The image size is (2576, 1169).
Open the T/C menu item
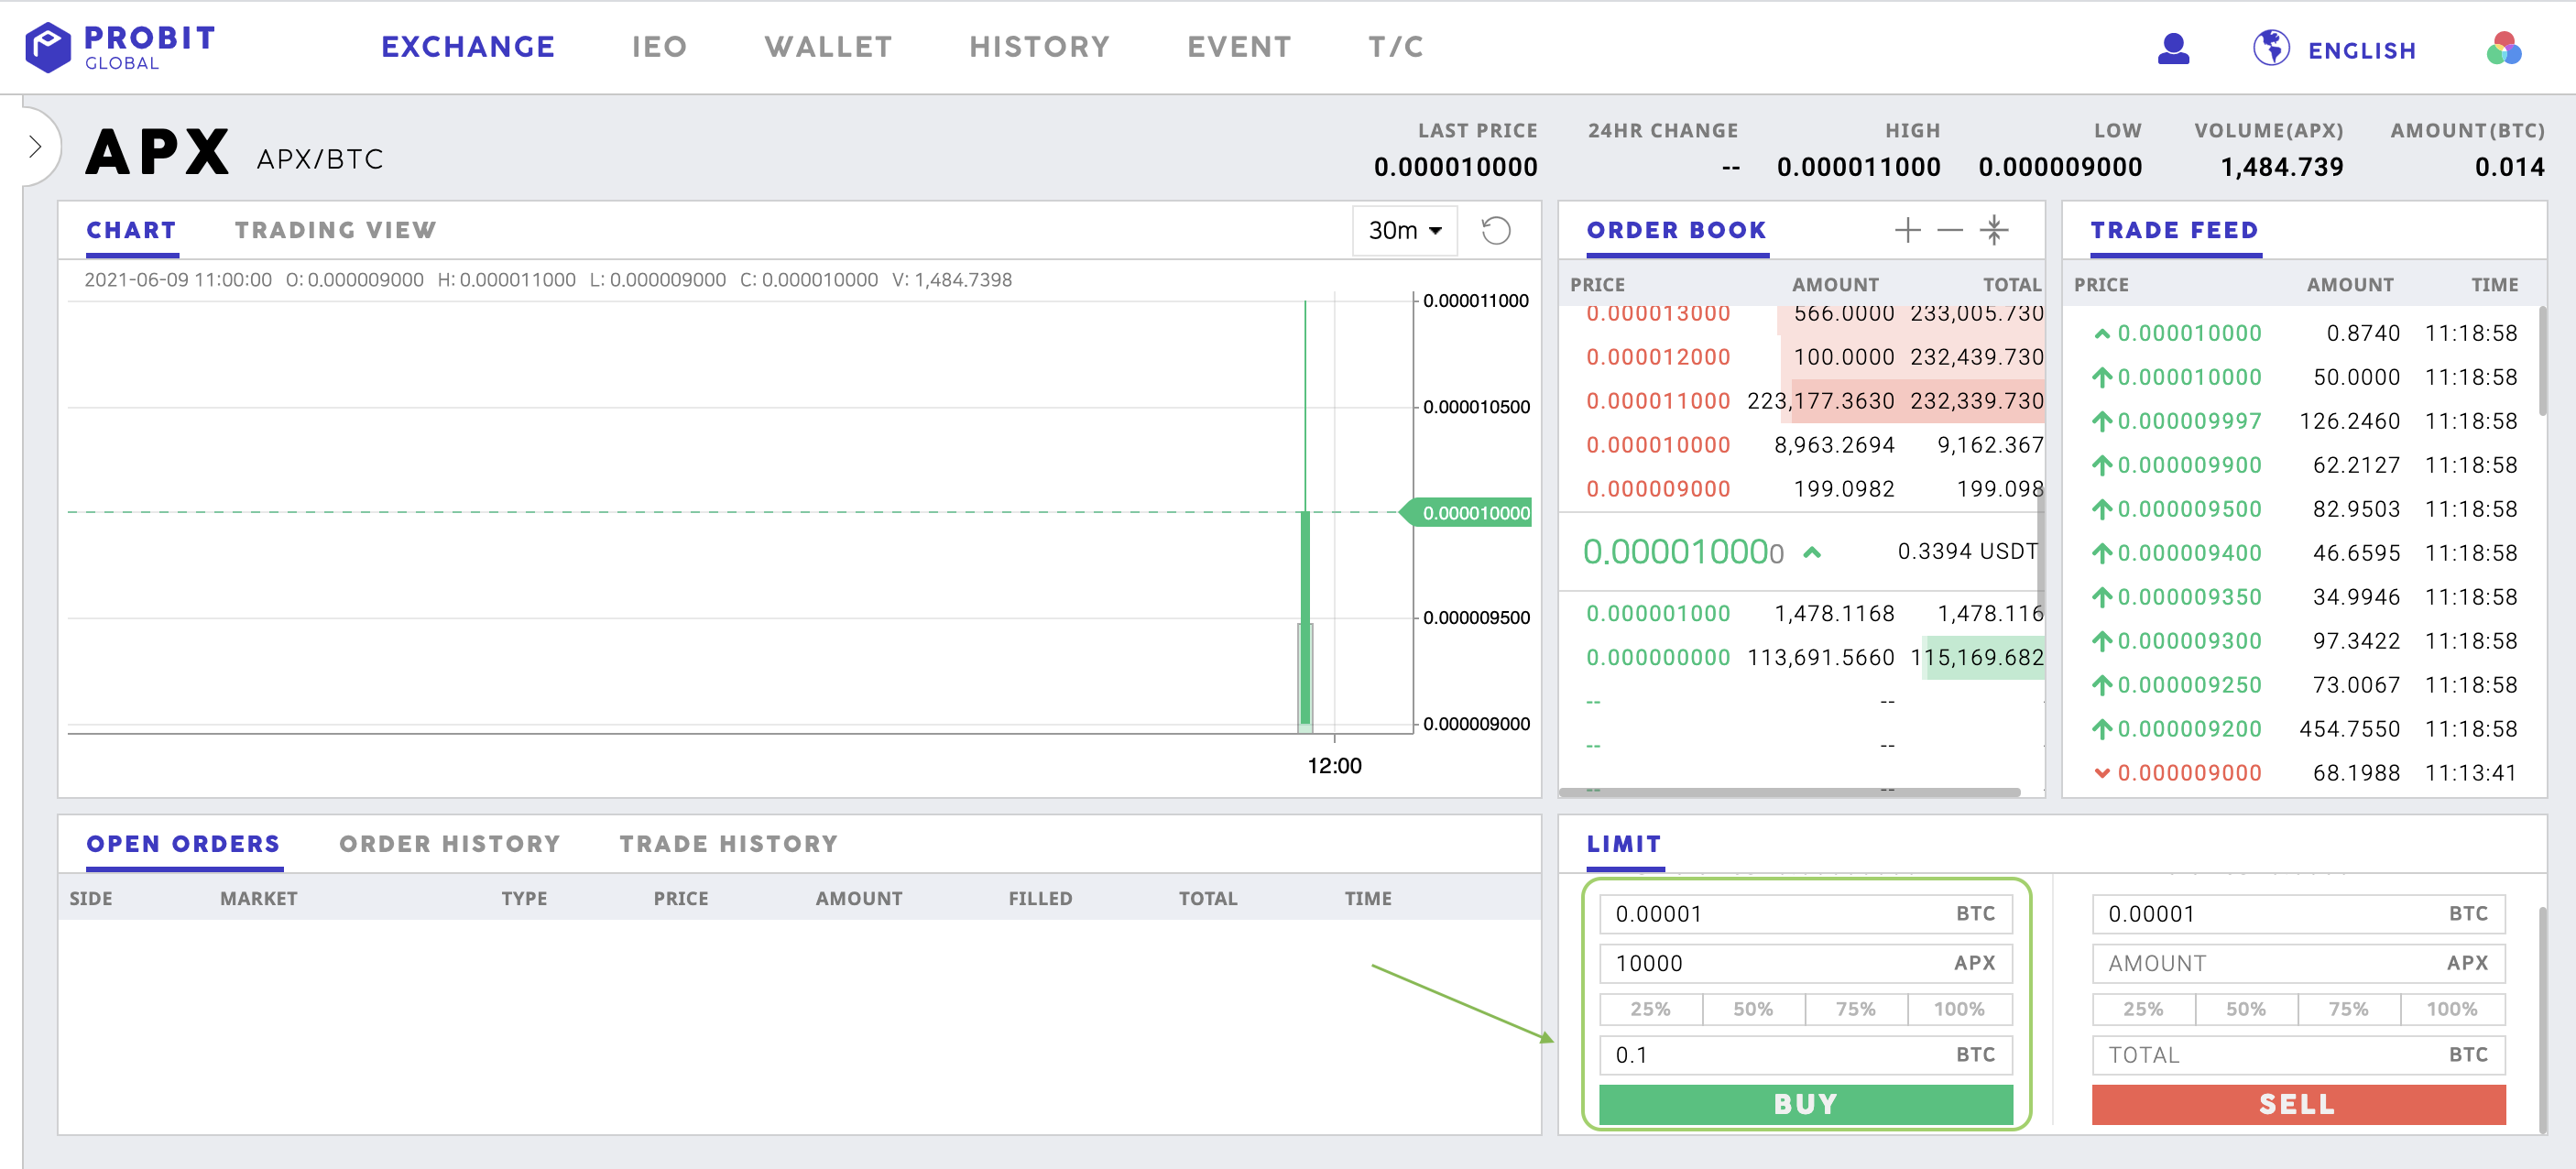(x=1395, y=47)
